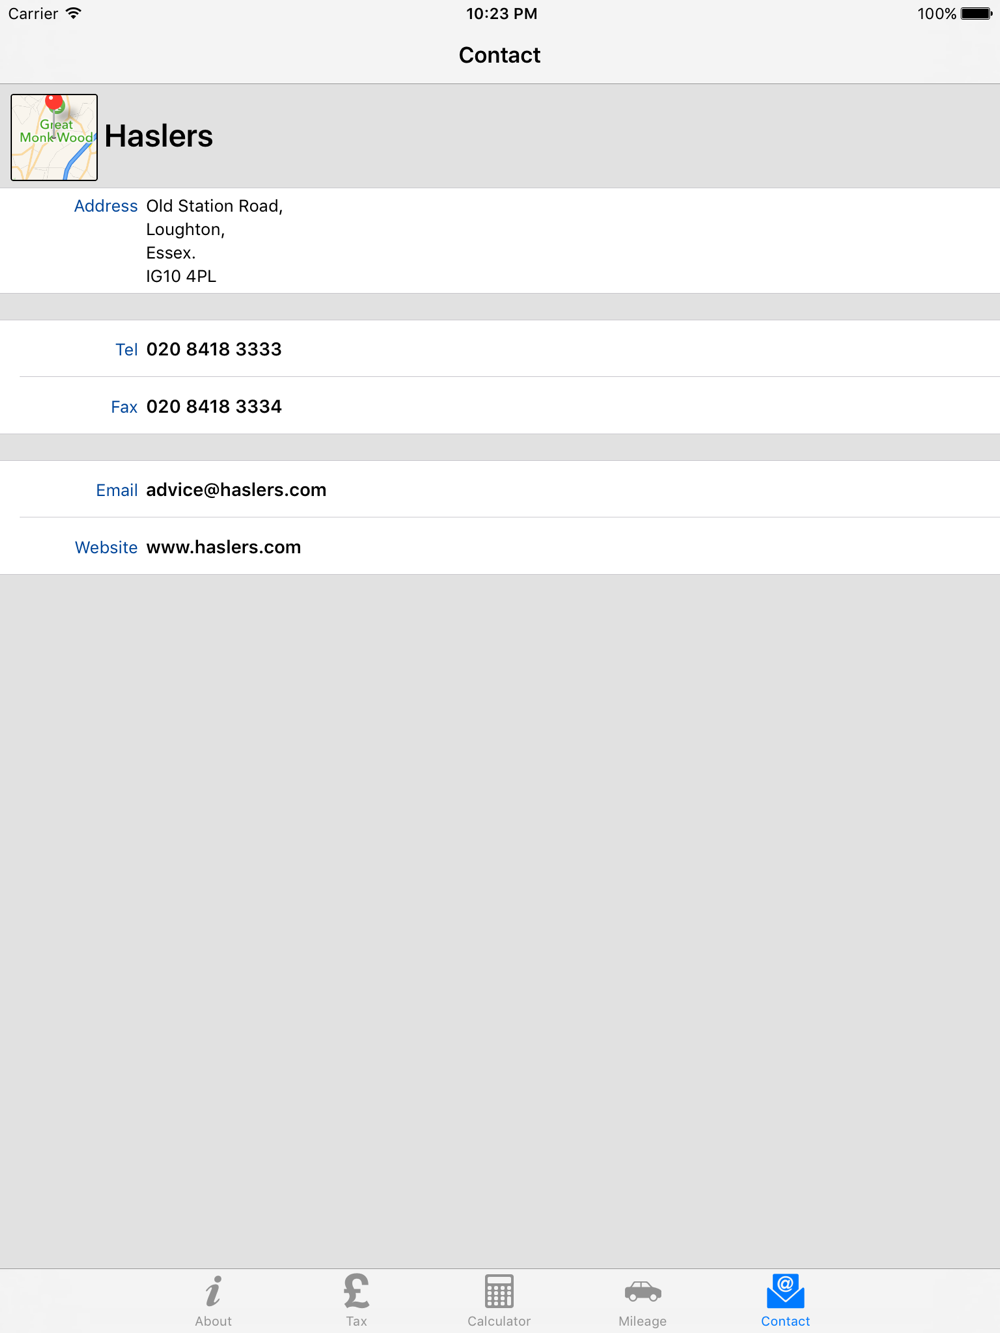Tap the address Old Station Road text
This screenshot has width=1000, height=1333.
[214, 206]
